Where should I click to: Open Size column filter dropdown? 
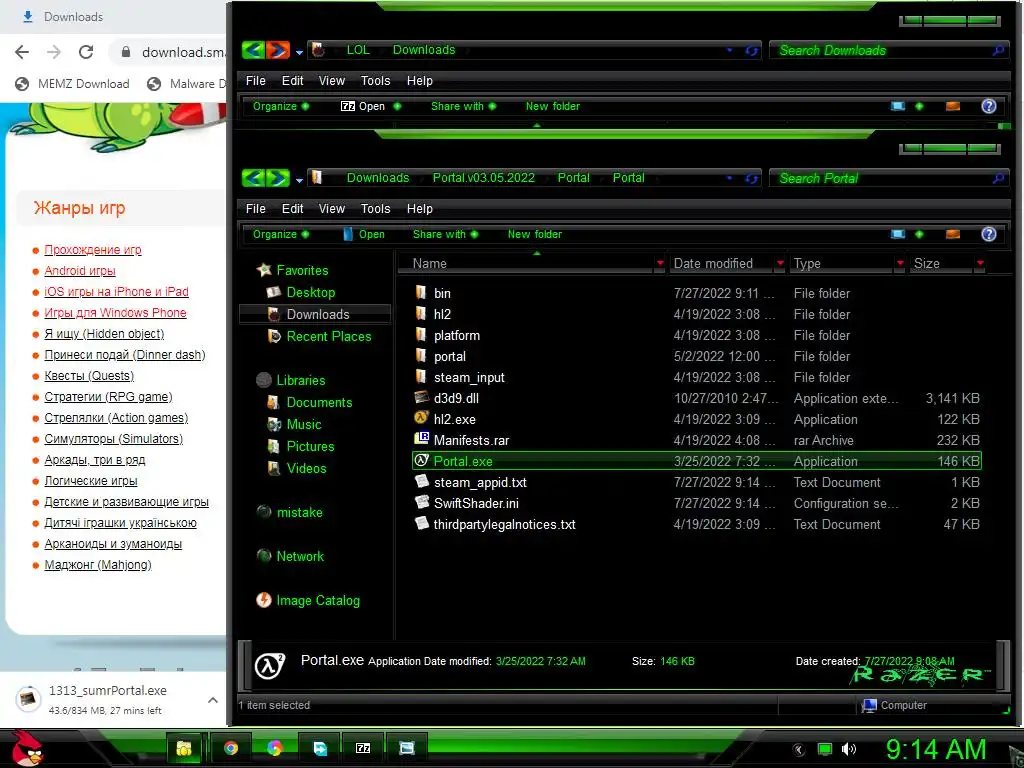click(980, 263)
